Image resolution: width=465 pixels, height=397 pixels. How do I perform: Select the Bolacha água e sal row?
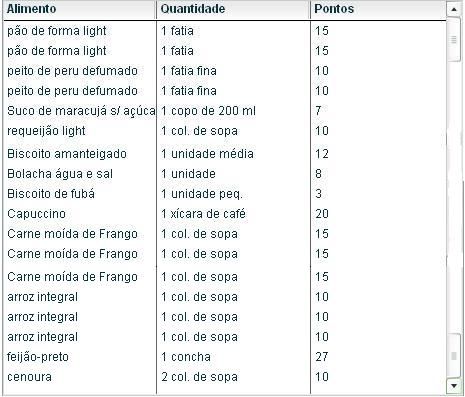(x=224, y=174)
